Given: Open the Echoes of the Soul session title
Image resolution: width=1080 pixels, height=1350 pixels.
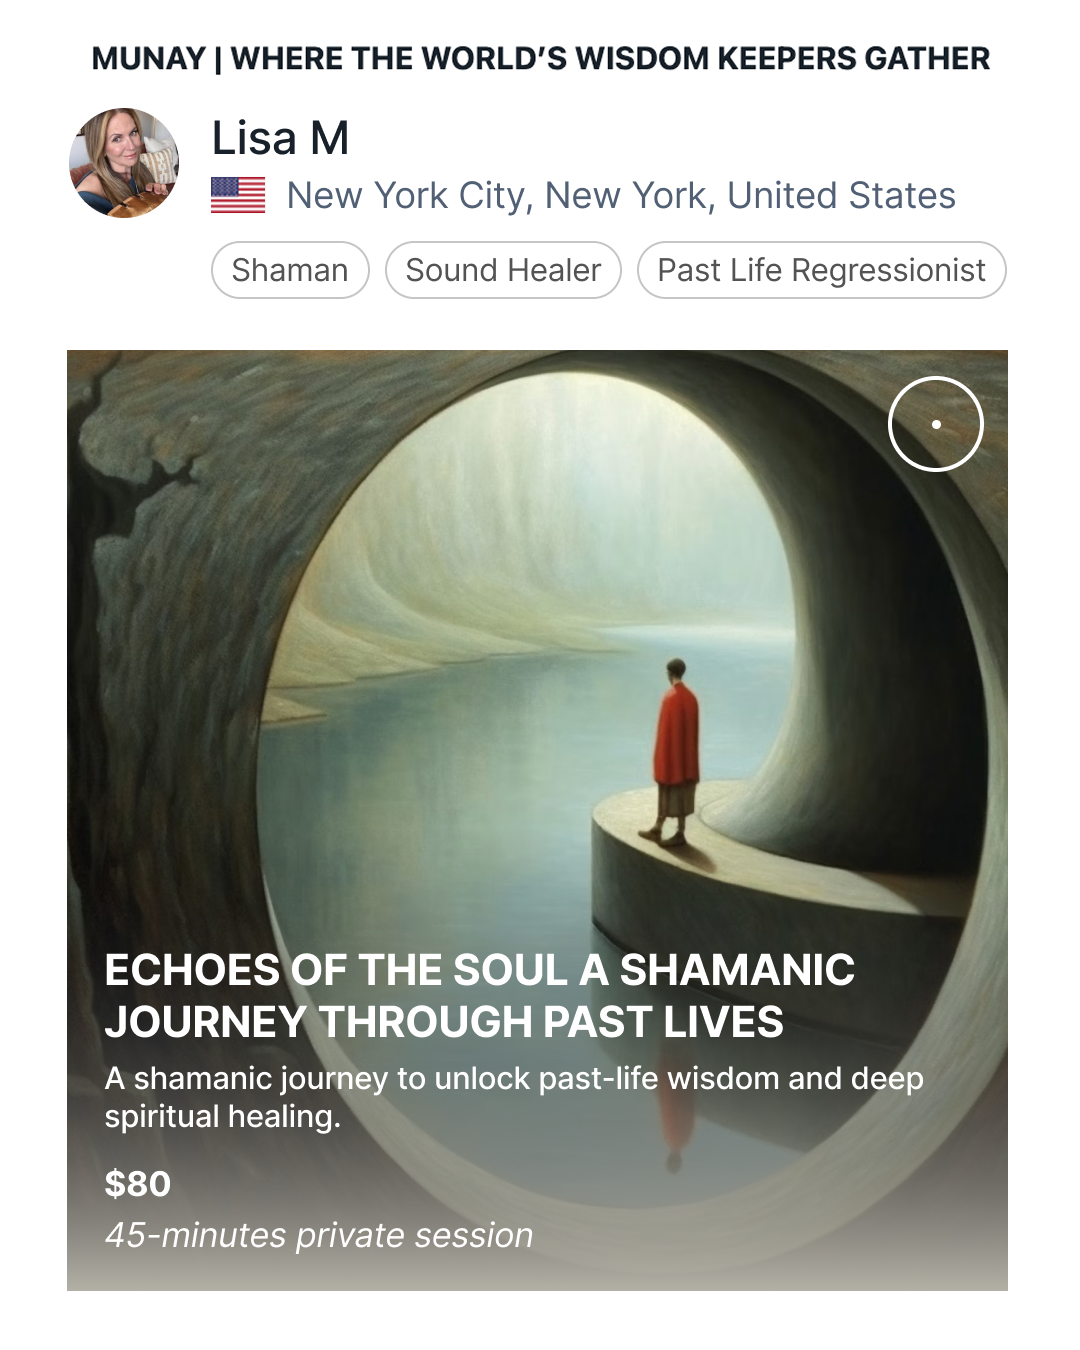Looking at the screenshot, I should tap(480, 996).
